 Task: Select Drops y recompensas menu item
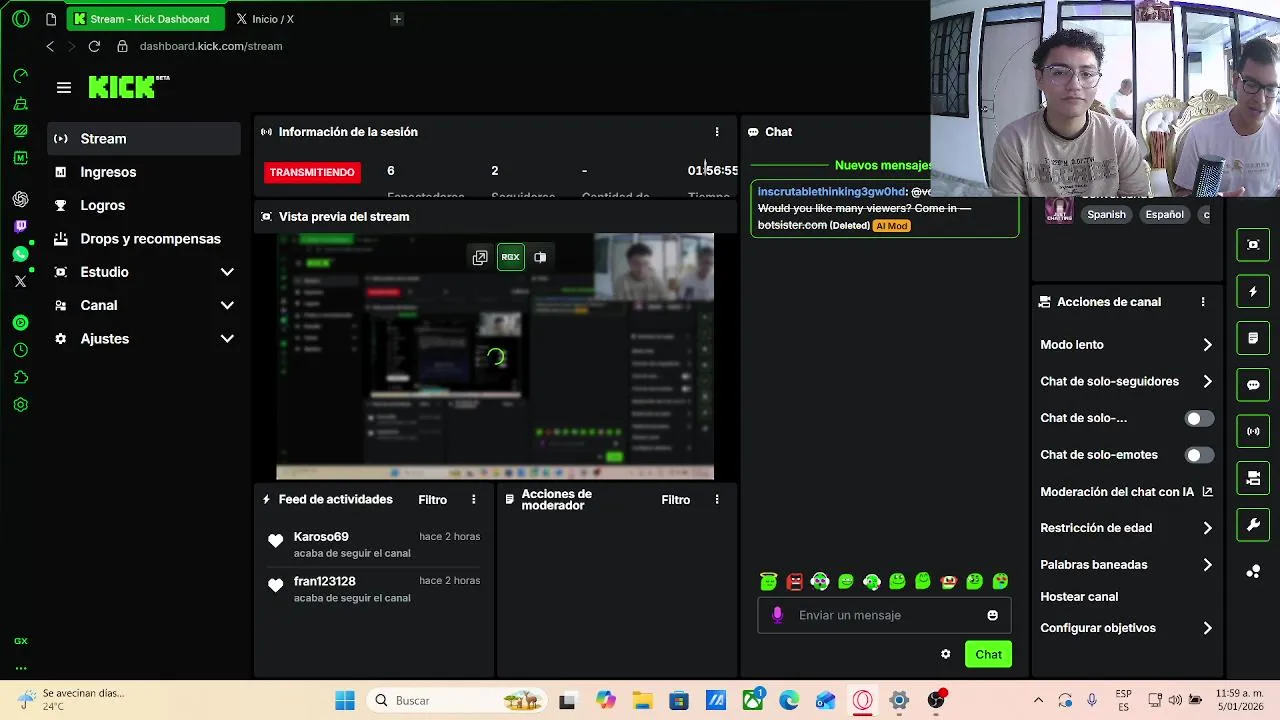pos(144,239)
